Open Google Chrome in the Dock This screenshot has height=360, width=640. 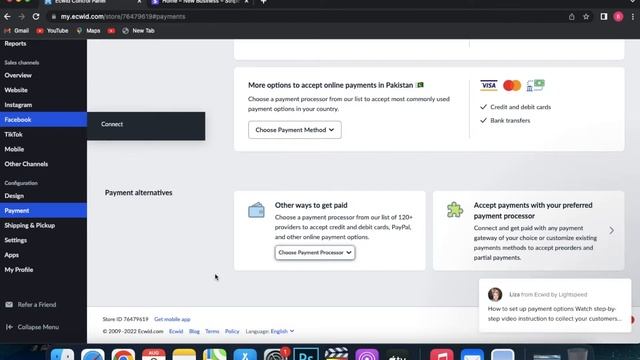click(123, 355)
